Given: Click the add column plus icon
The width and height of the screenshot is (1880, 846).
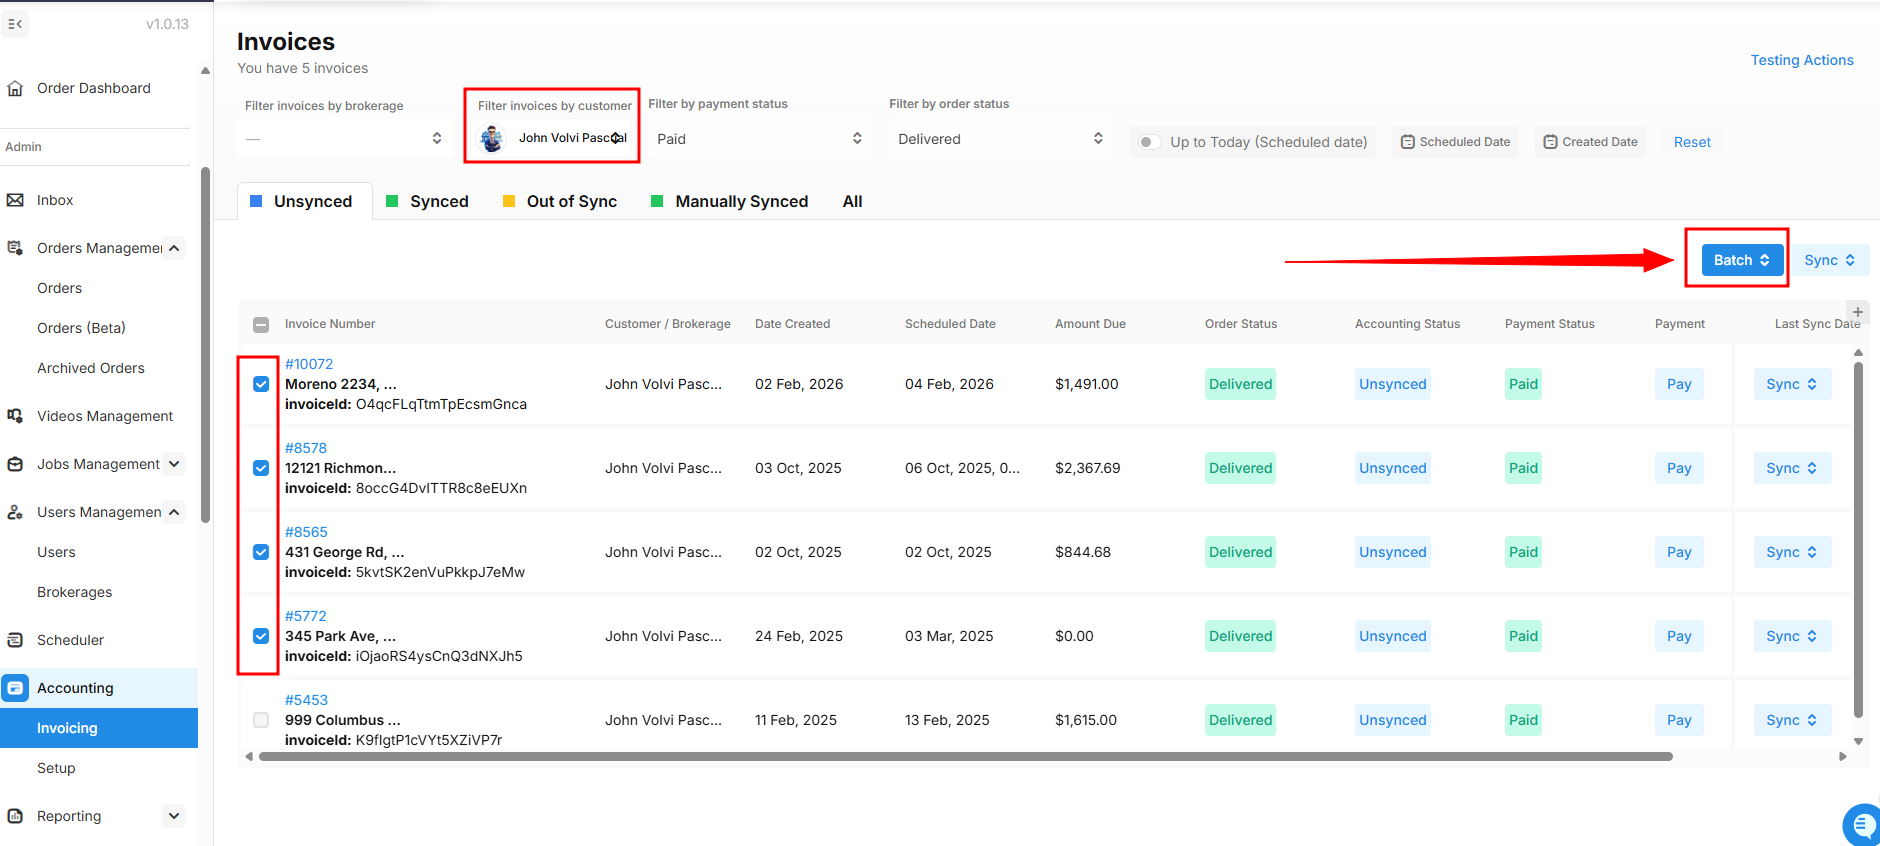Looking at the screenshot, I should (x=1857, y=312).
